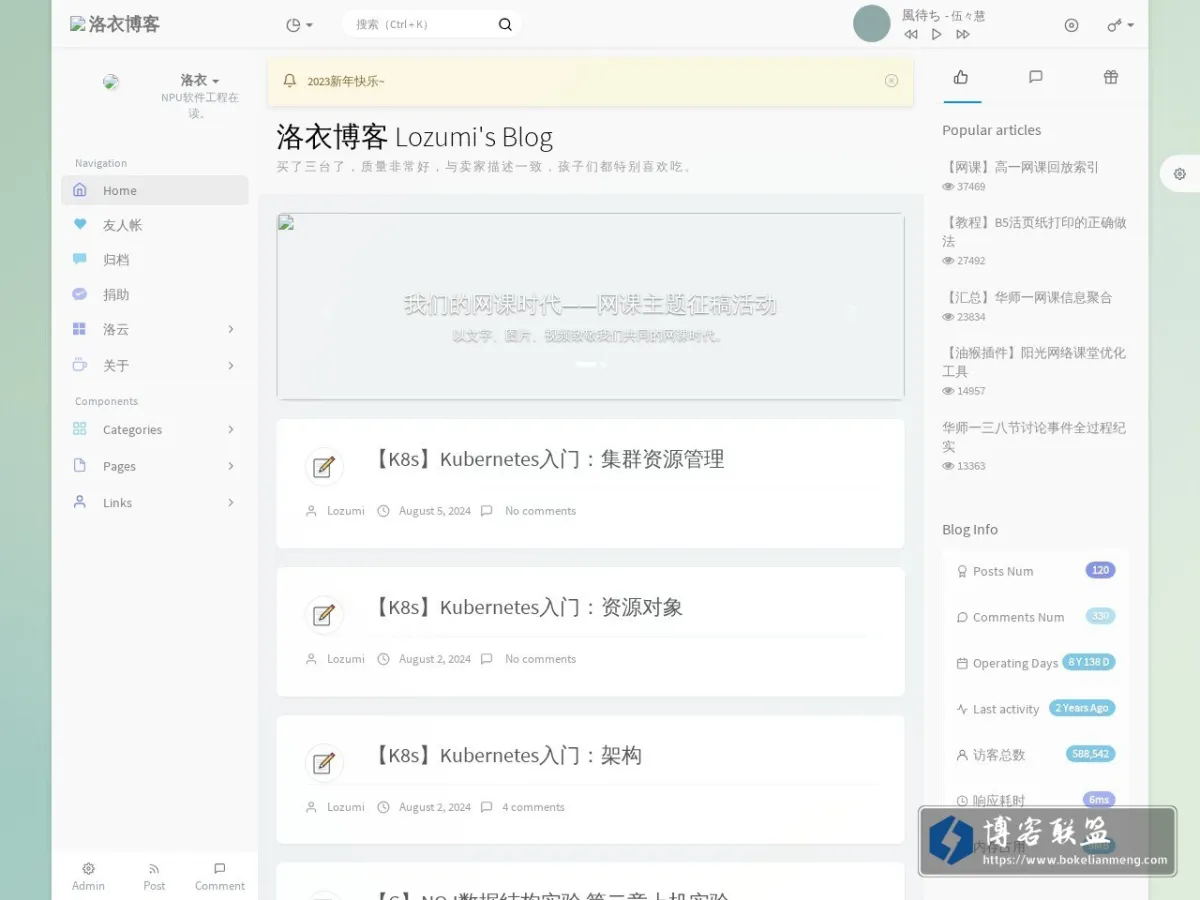Click the search magnifier icon
The width and height of the screenshot is (1200, 900).
tap(505, 25)
